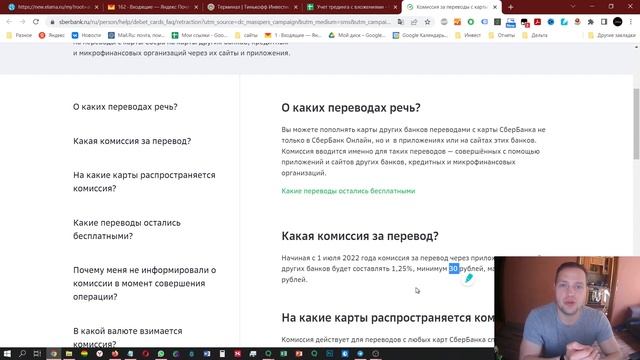
Task: Jump to О каких переводах речь? in sidebar
Action: pos(125,107)
